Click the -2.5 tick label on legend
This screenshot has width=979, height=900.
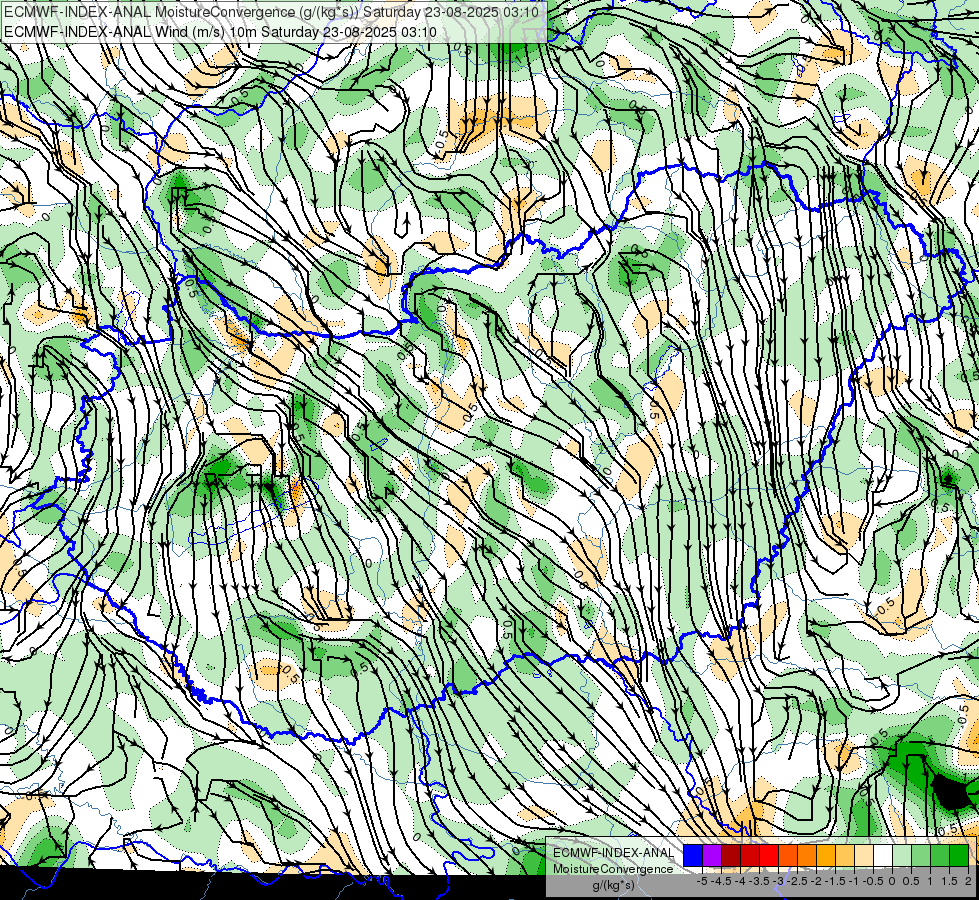pos(797,881)
